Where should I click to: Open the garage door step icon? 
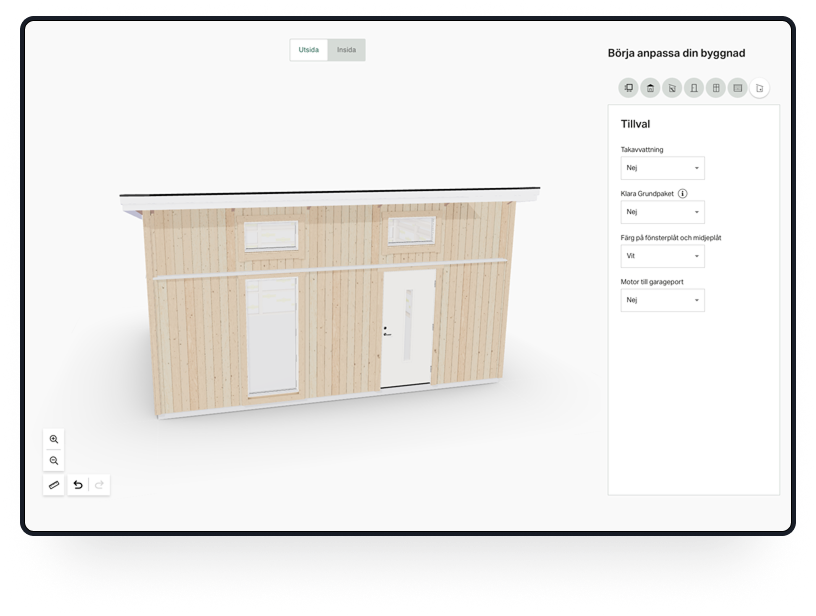pyautogui.click(x=738, y=88)
